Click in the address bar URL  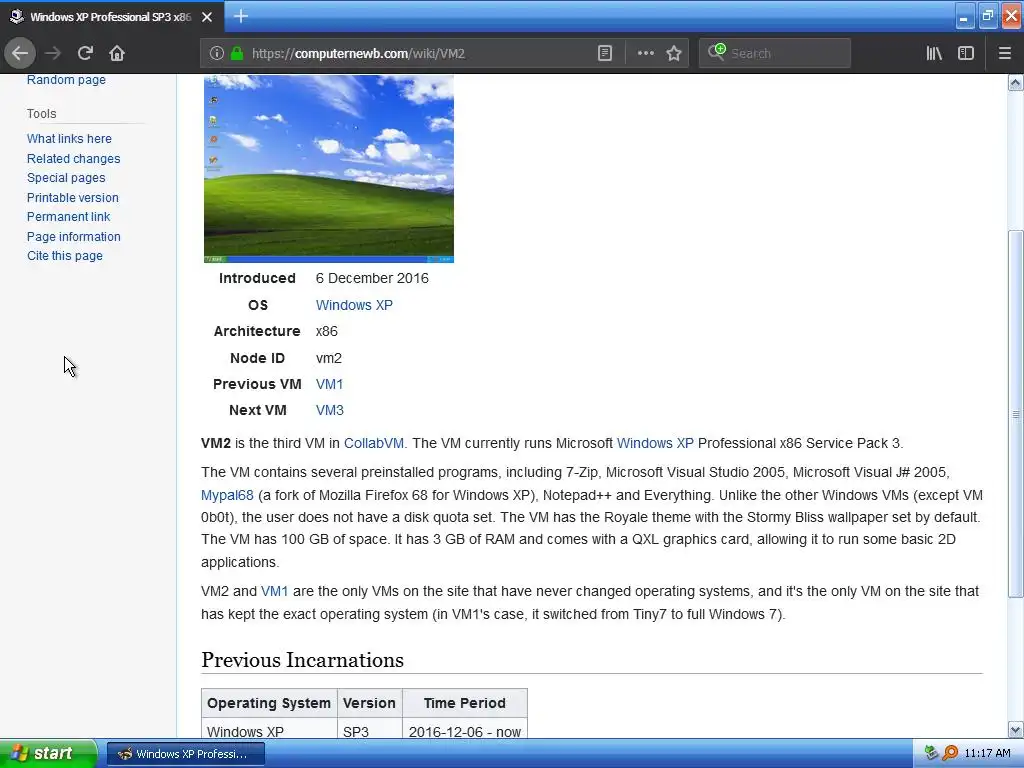click(358, 54)
